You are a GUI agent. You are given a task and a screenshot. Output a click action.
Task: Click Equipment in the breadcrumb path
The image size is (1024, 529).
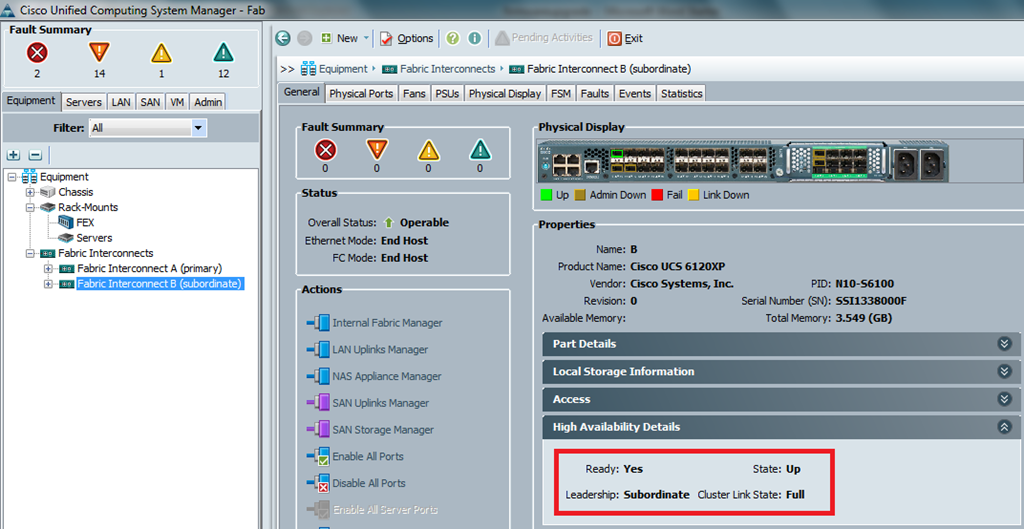tap(342, 69)
